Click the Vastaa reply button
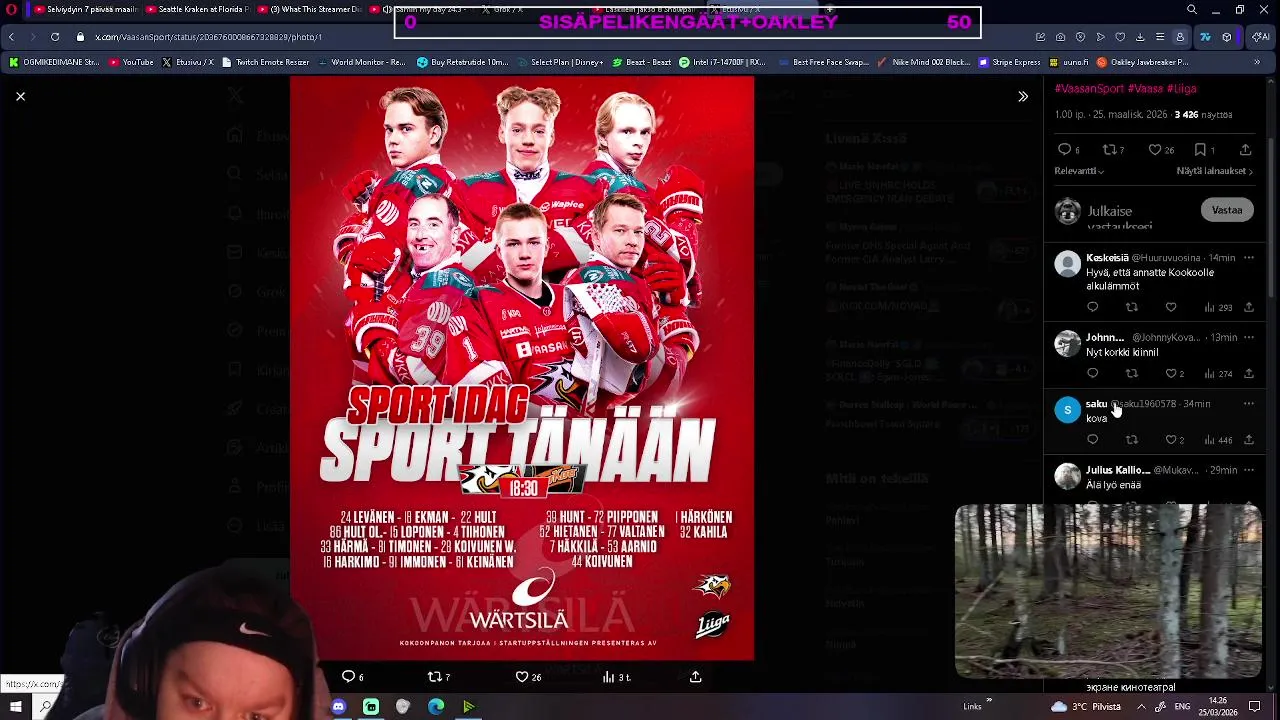The width and height of the screenshot is (1280, 720). (1227, 211)
